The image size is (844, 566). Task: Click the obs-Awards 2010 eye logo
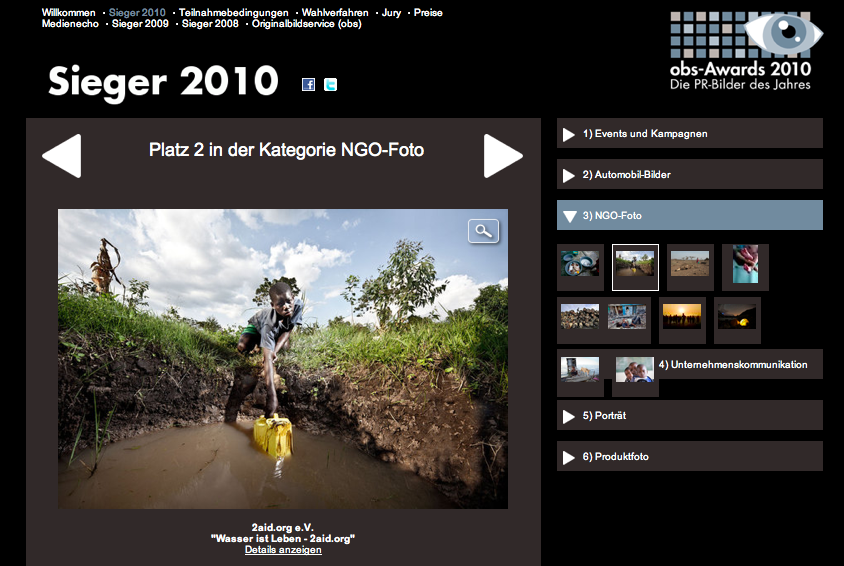(745, 51)
